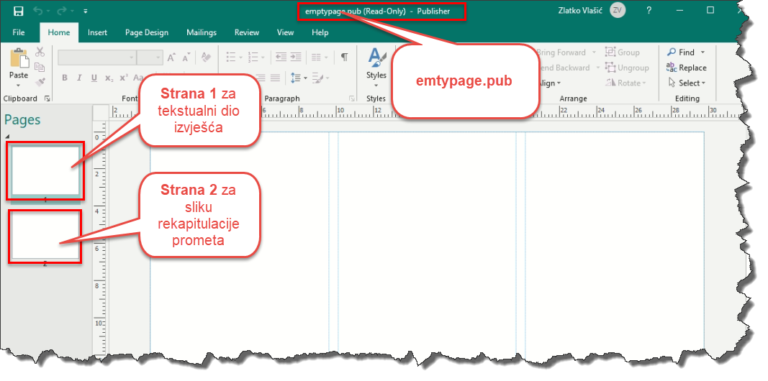Image resolution: width=768 pixels, height=381 pixels.
Task: Toggle paragraph marks pilcrow button
Action: pyautogui.click(x=344, y=57)
